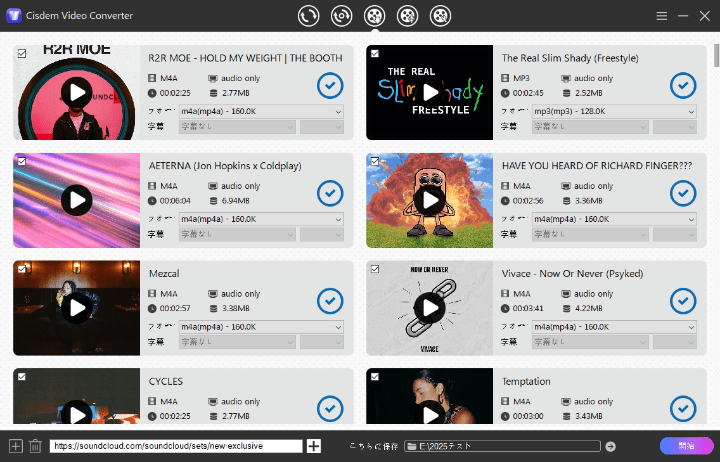The width and height of the screenshot is (720, 462).
Task: Click the blue checkmark icon for Vivace
Action: pyautogui.click(x=683, y=301)
